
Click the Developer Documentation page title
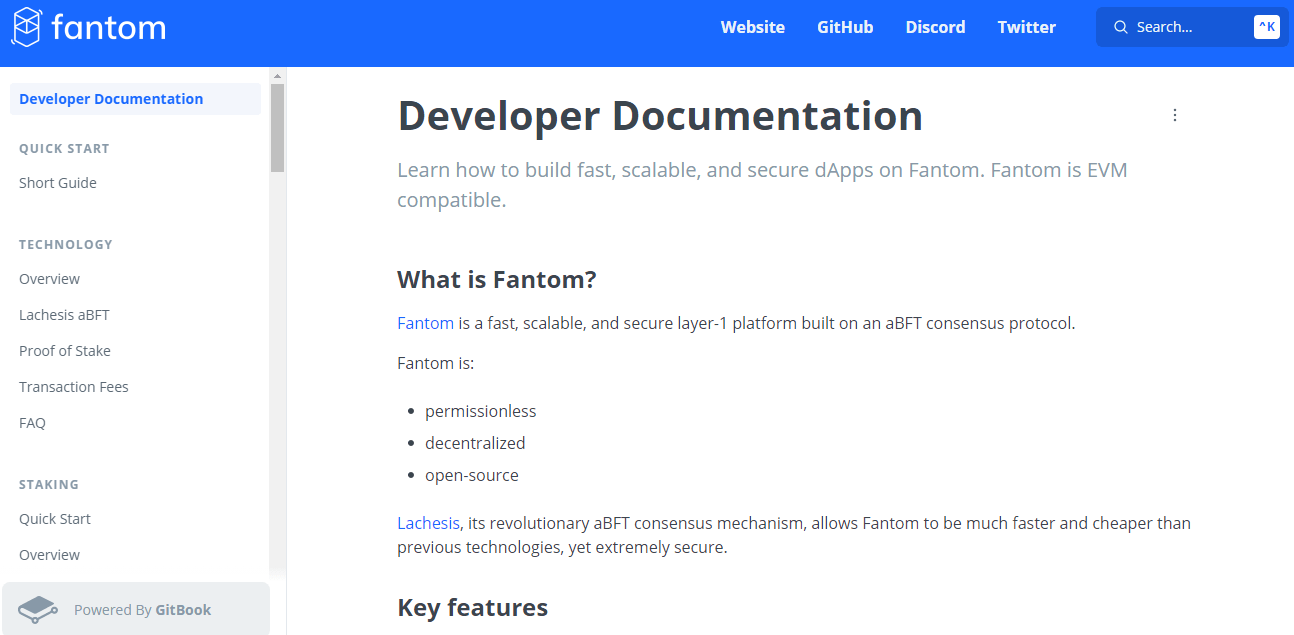point(660,116)
